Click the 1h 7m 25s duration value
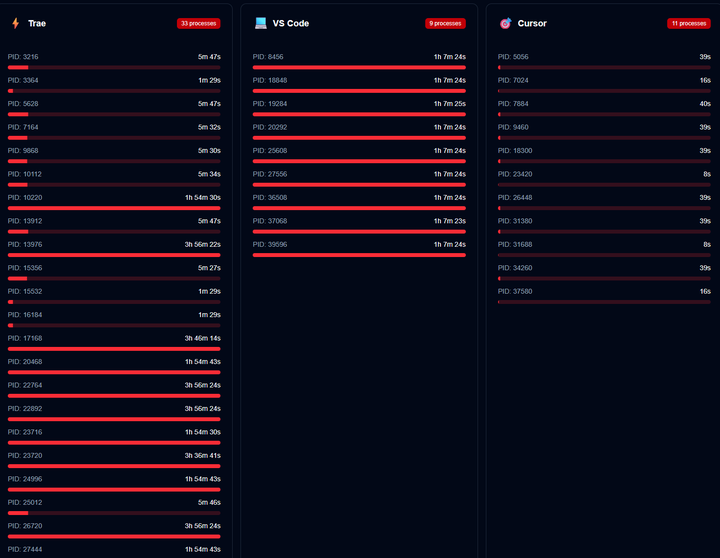The width and height of the screenshot is (720, 558). click(x=450, y=104)
